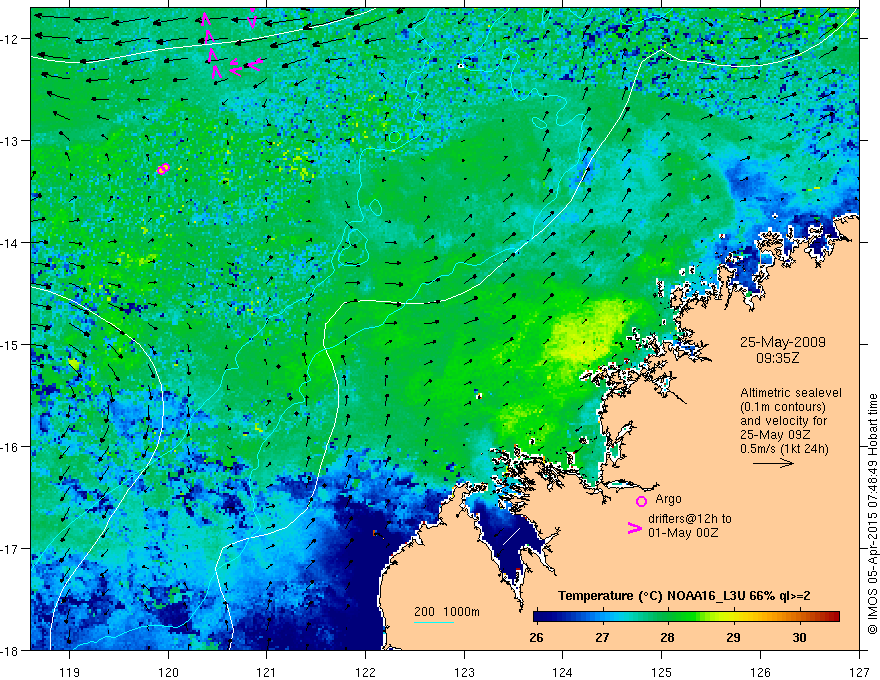Click the "drifters@12h to" legend label

[690, 519]
